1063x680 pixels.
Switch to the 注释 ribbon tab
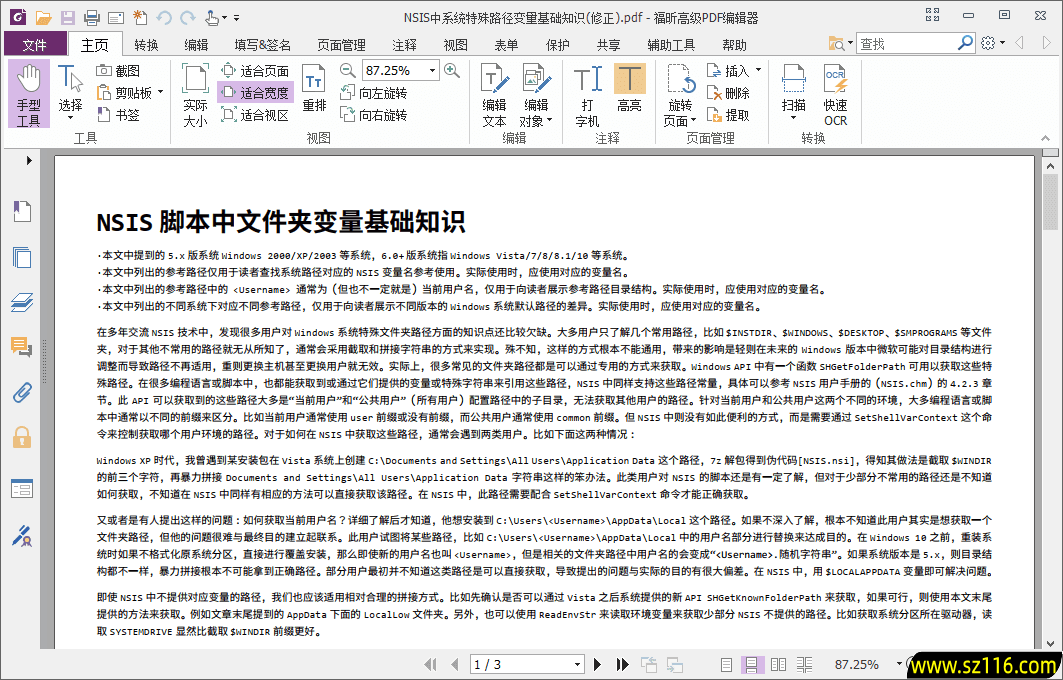(403, 44)
